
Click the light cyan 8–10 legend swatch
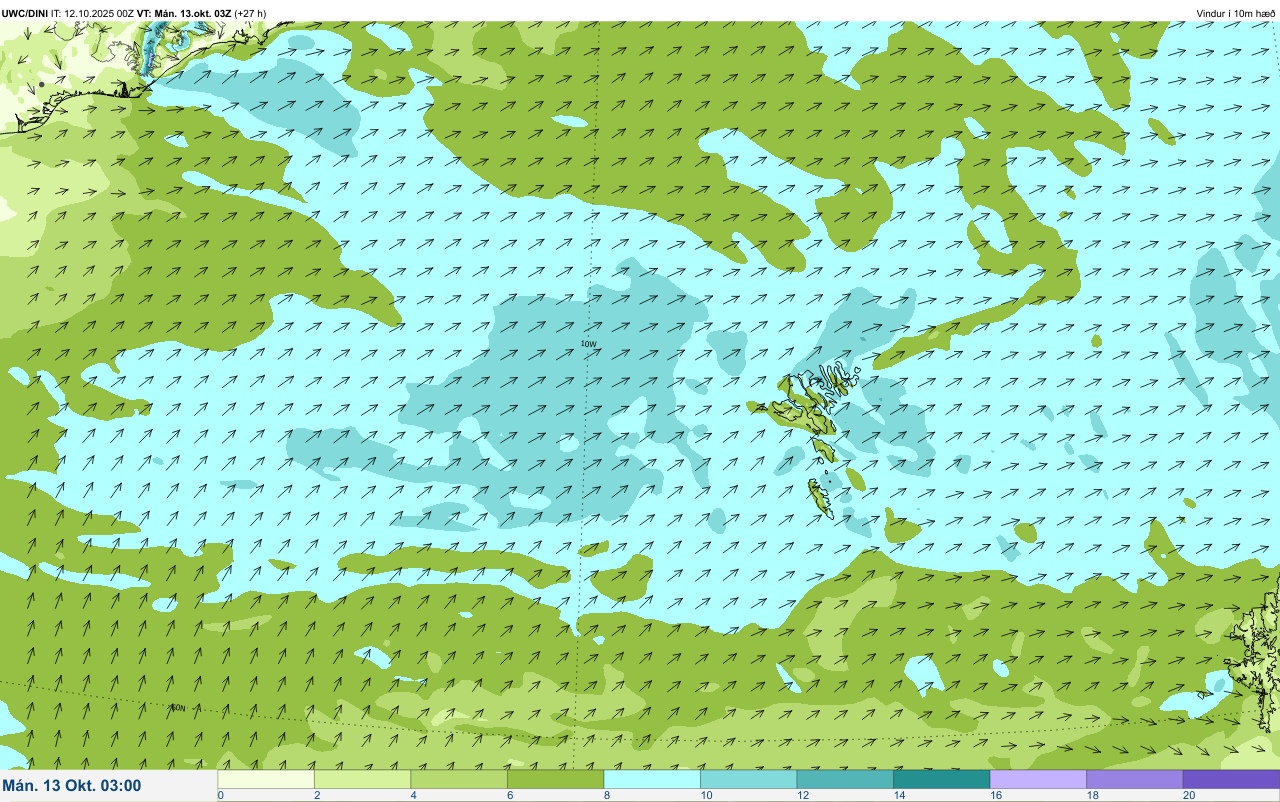point(652,780)
